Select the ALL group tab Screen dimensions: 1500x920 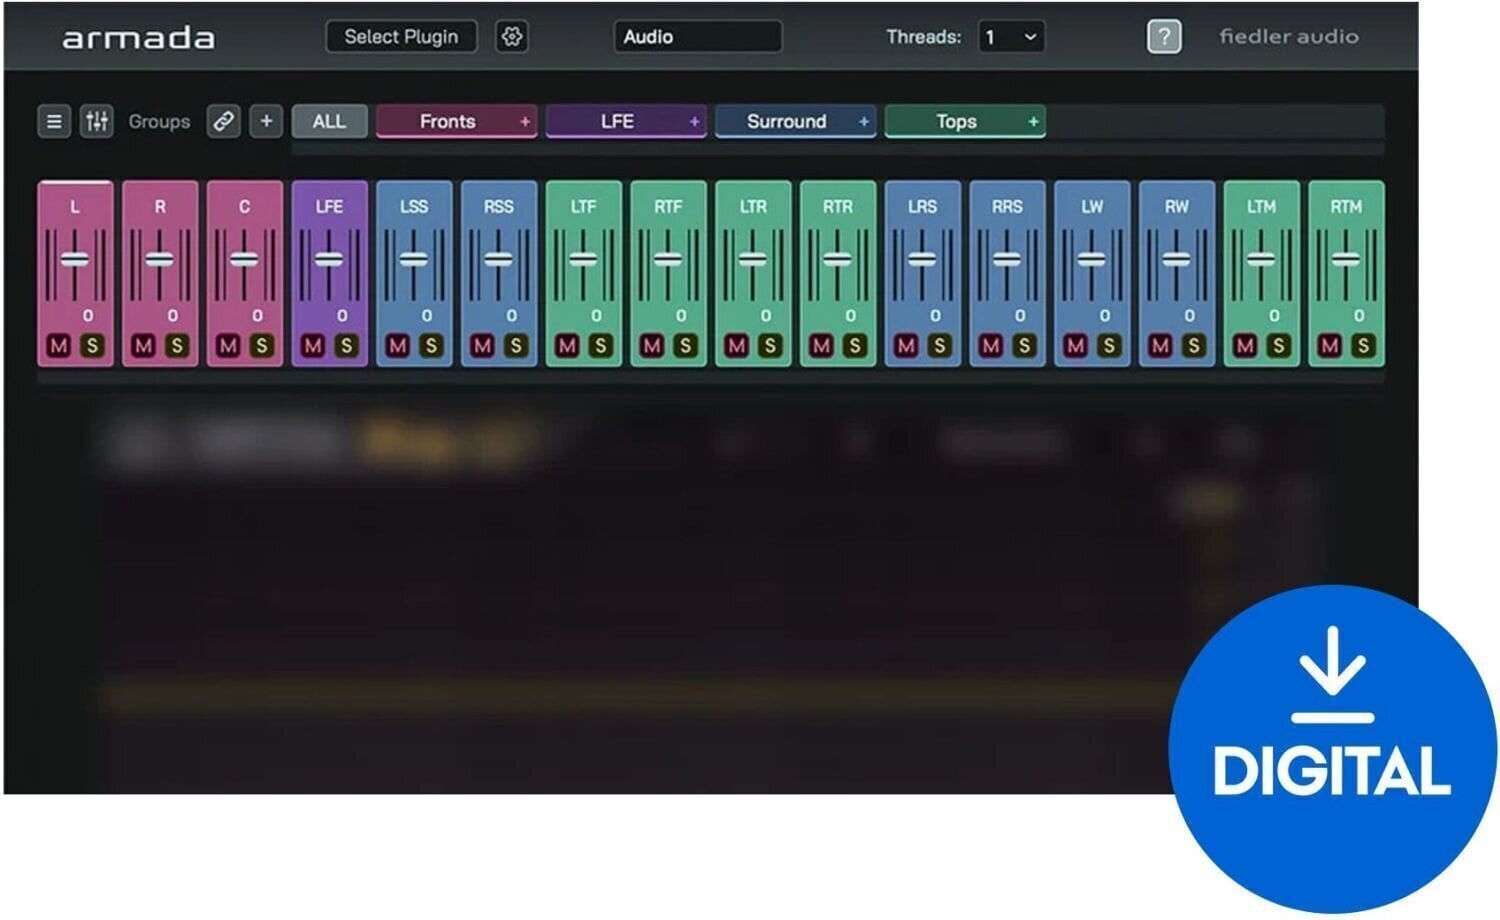point(329,122)
